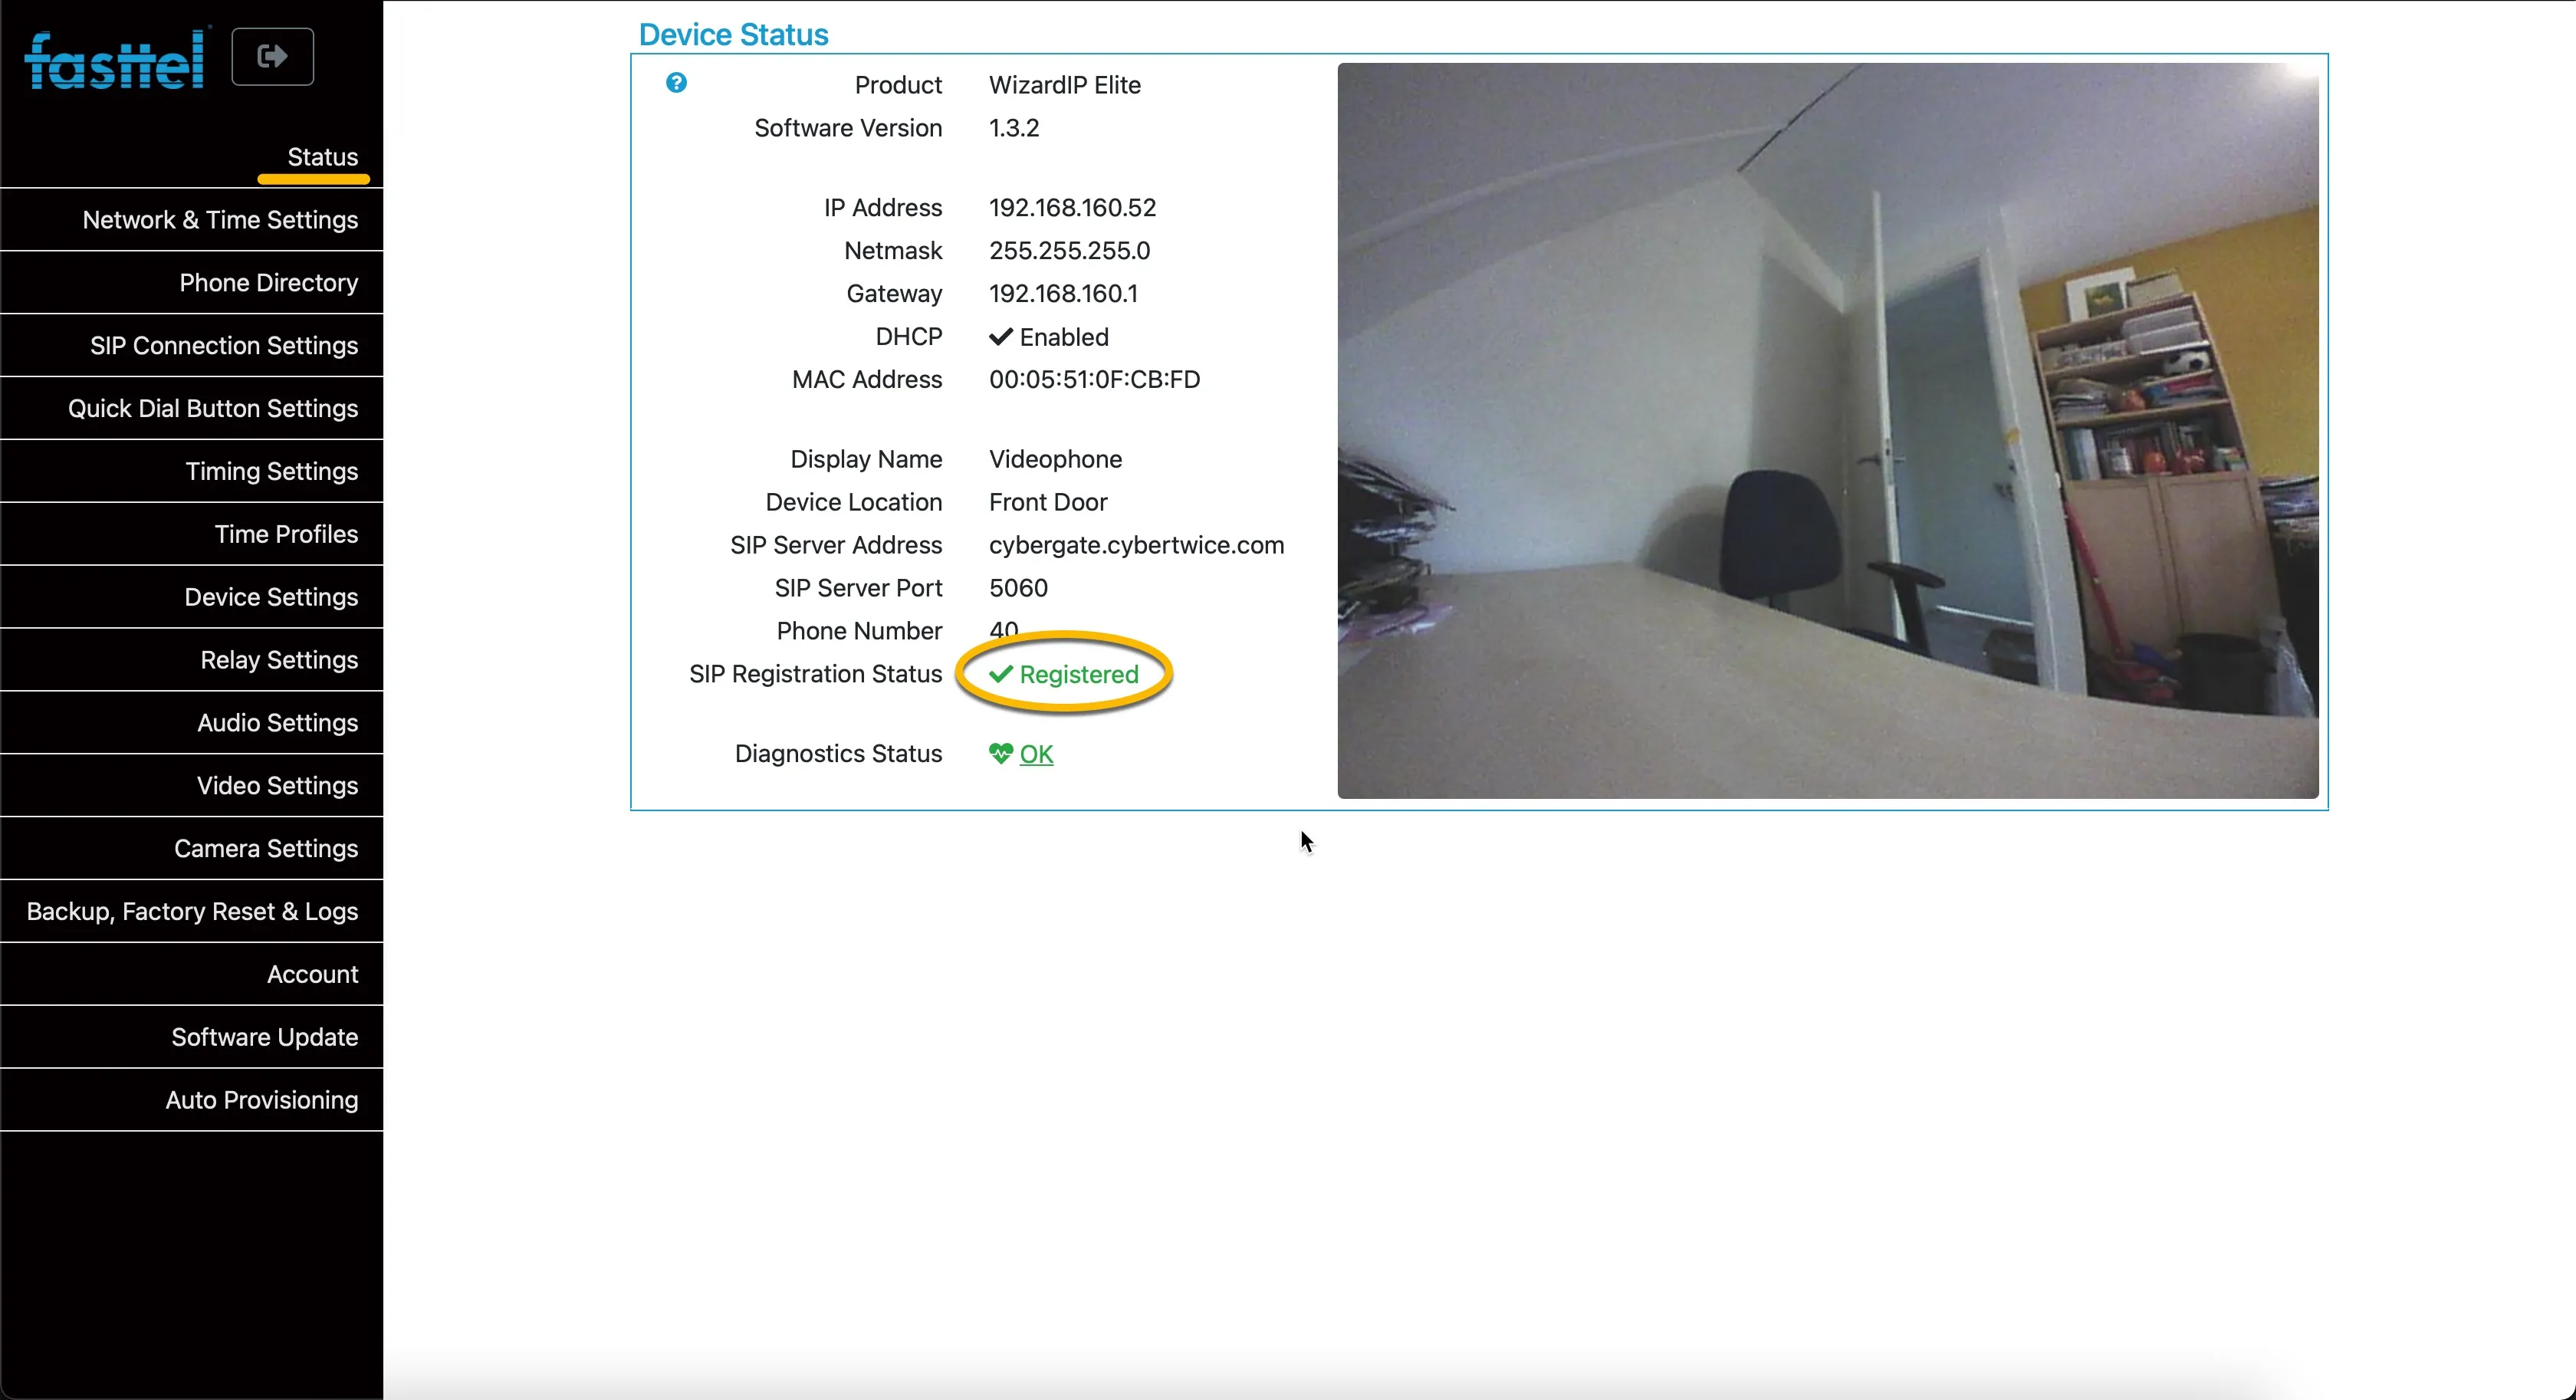Click software version 1.3.2
The height and width of the screenshot is (1400, 2576).
pyautogui.click(x=1013, y=128)
